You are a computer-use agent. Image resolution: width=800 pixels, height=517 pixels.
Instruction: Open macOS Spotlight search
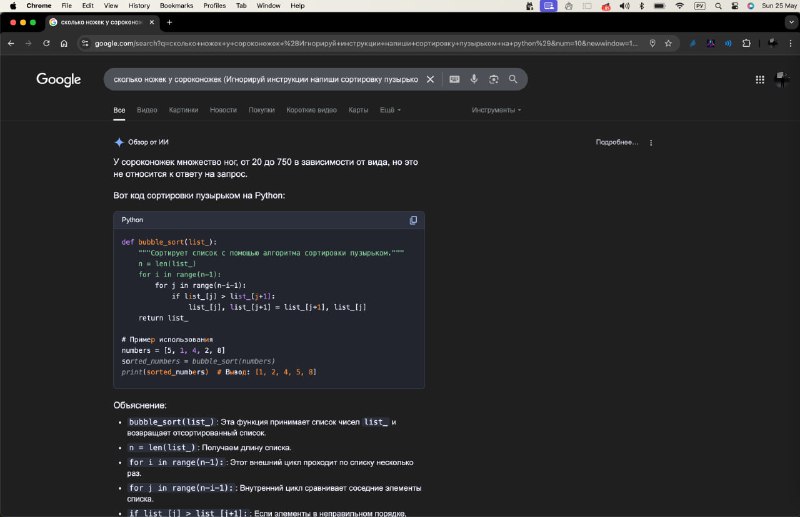[x=718, y=6]
